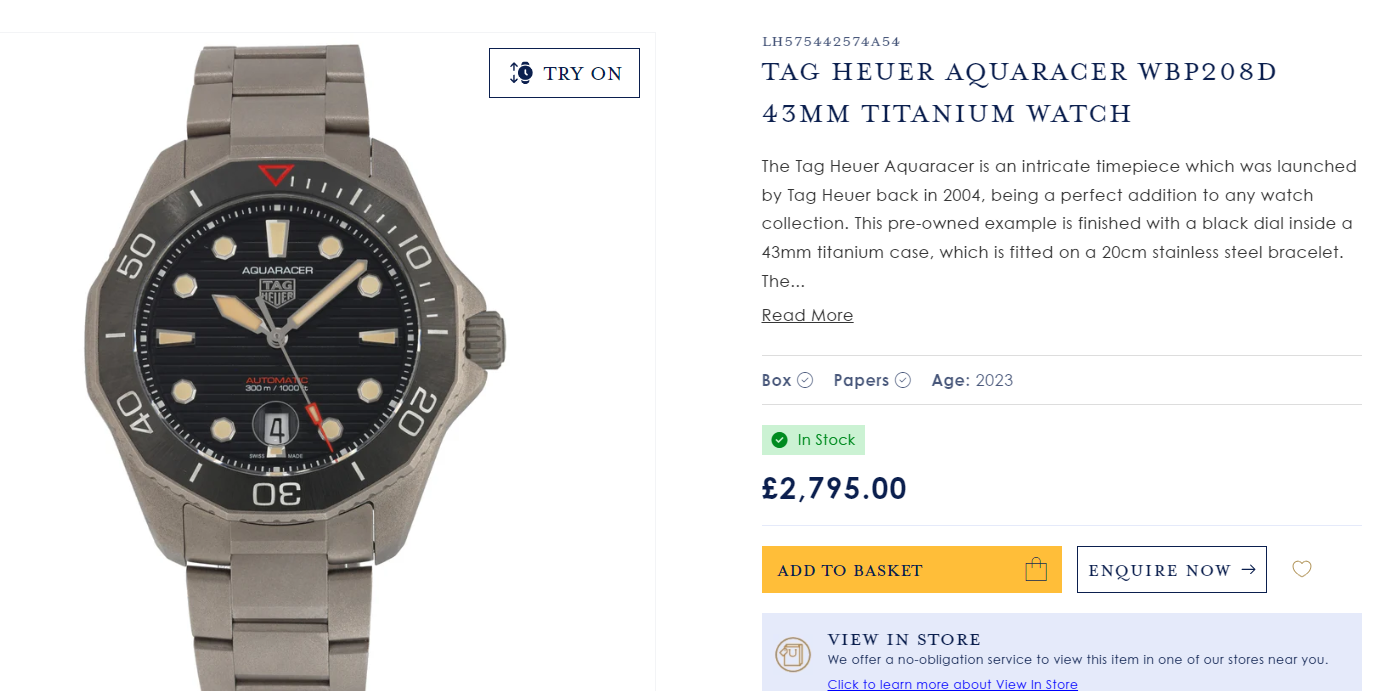Click the £2,795.00 price
This screenshot has width=1400, height=691.
(x=834, y=488)
